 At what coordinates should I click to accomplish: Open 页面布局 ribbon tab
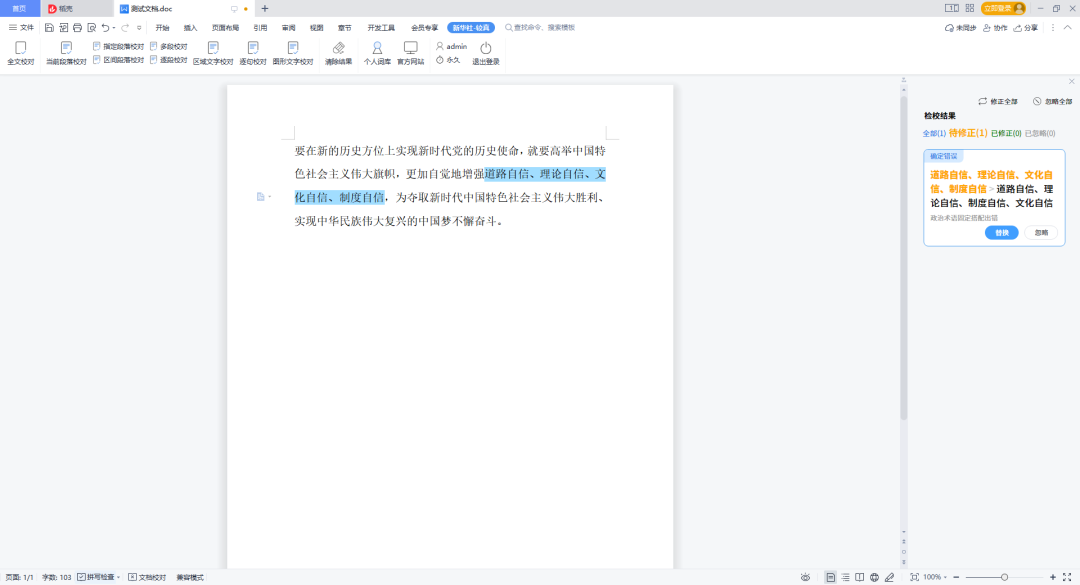pyautogui.click(x=225, y=28)
